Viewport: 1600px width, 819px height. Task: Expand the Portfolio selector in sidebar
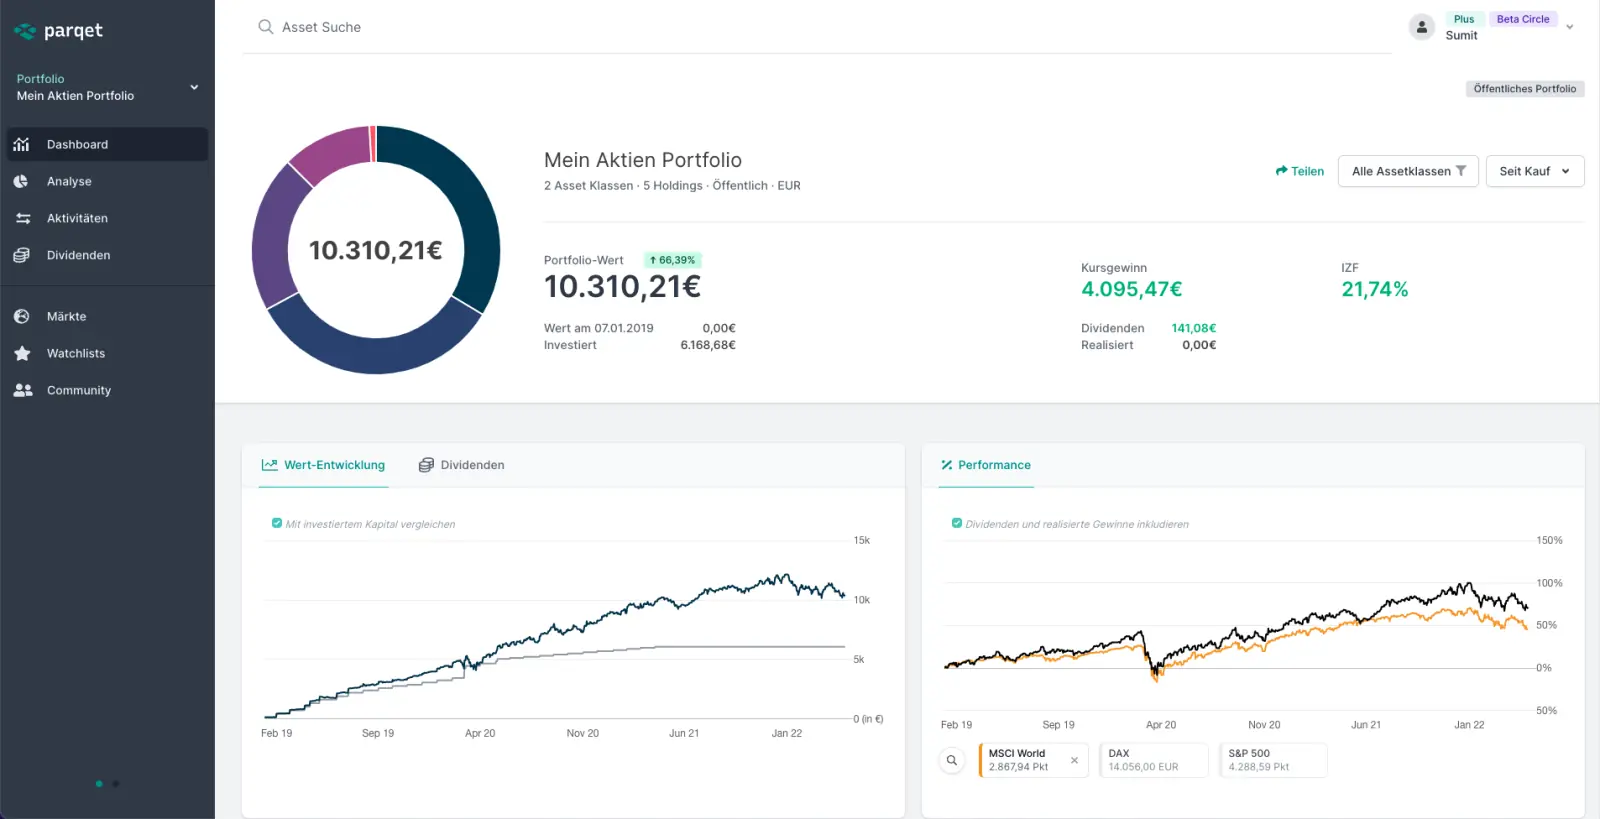[194, 87]
